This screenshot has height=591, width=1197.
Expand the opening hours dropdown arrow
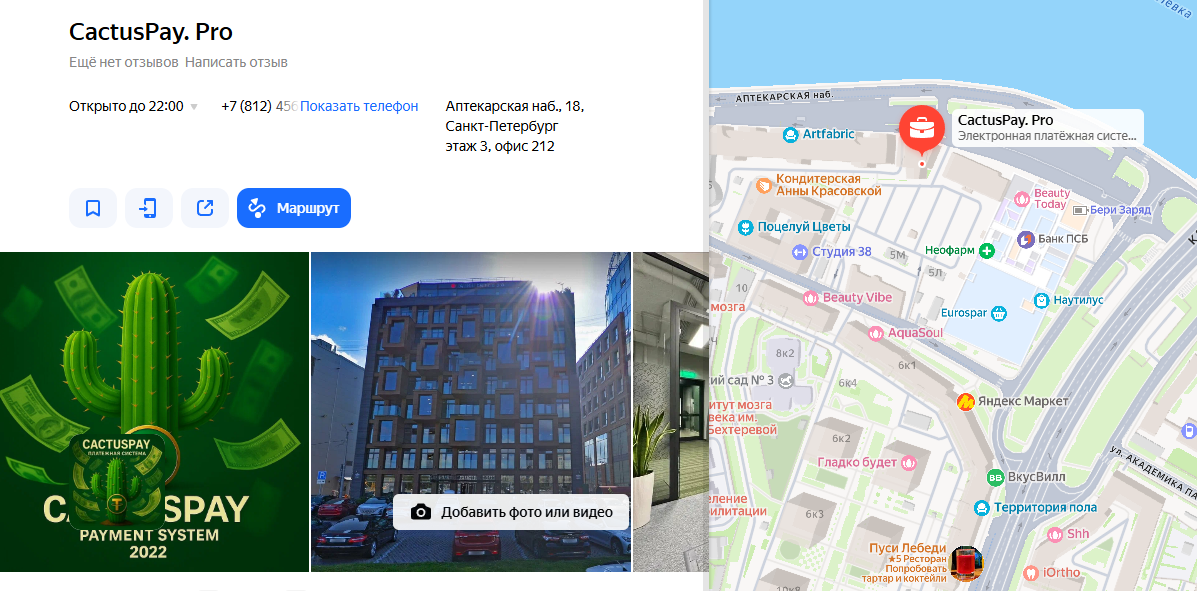pyautogui.click(x=194, y=107)
